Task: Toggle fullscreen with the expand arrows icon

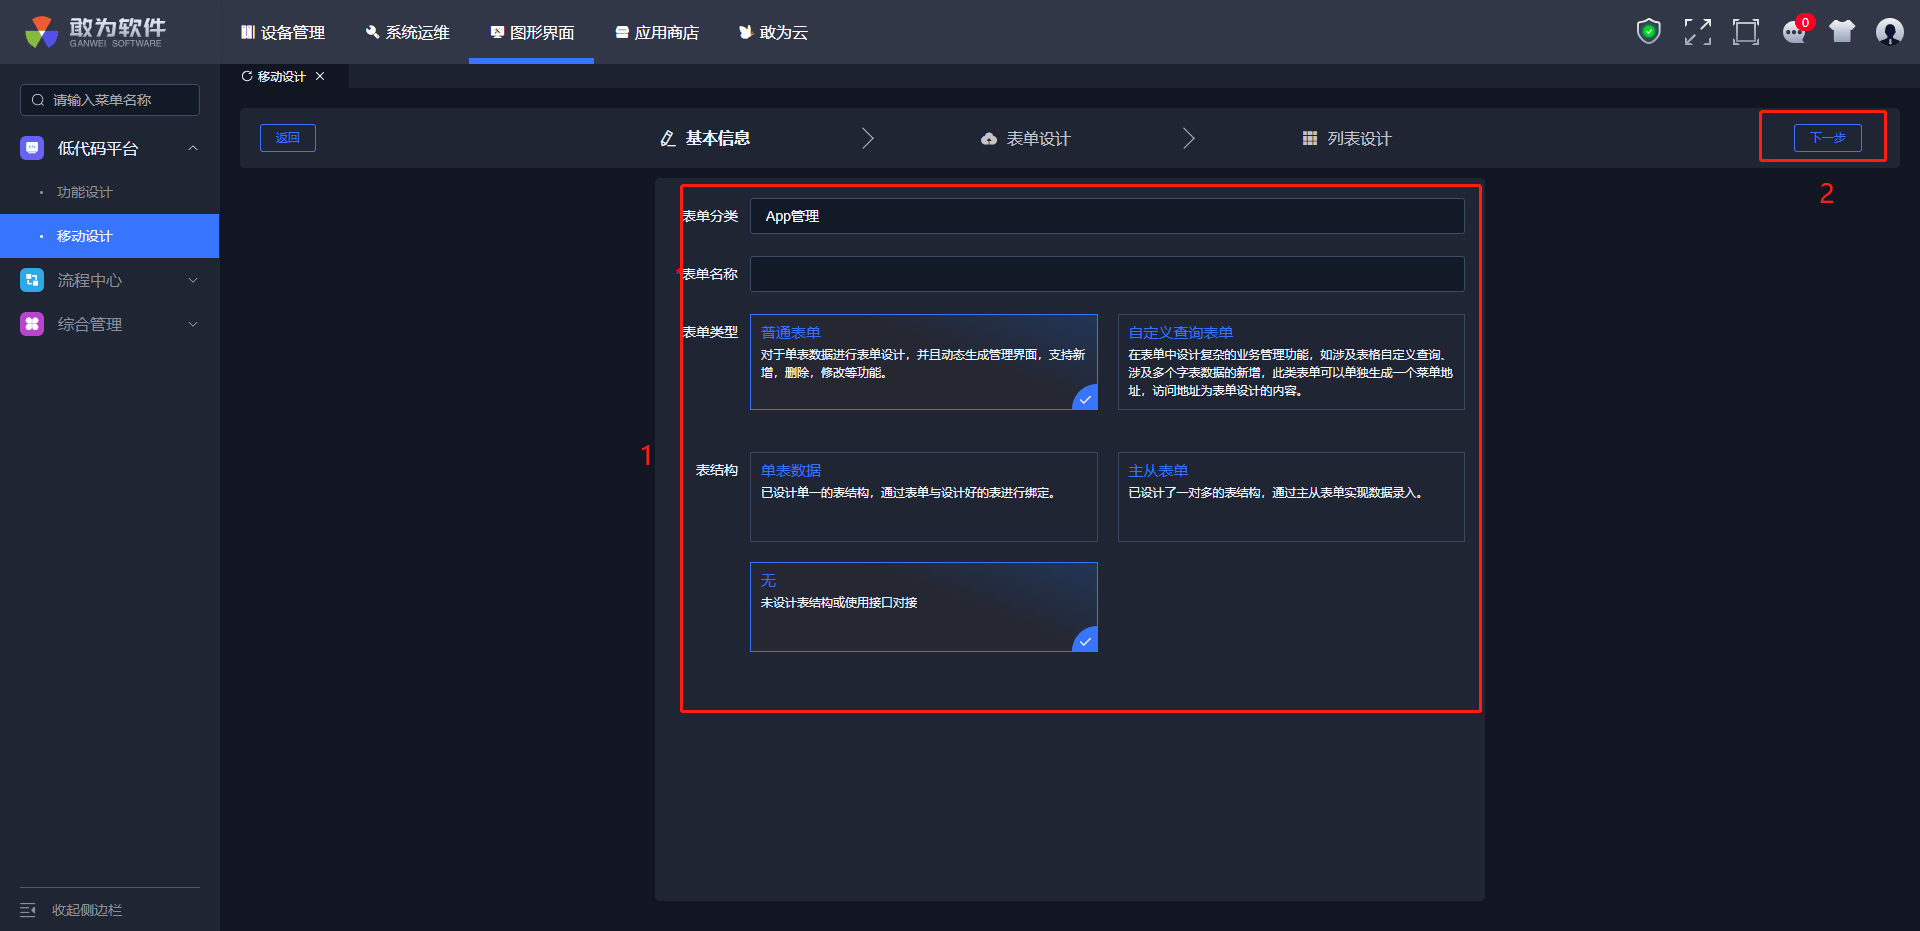Action: coord(1697,32)
